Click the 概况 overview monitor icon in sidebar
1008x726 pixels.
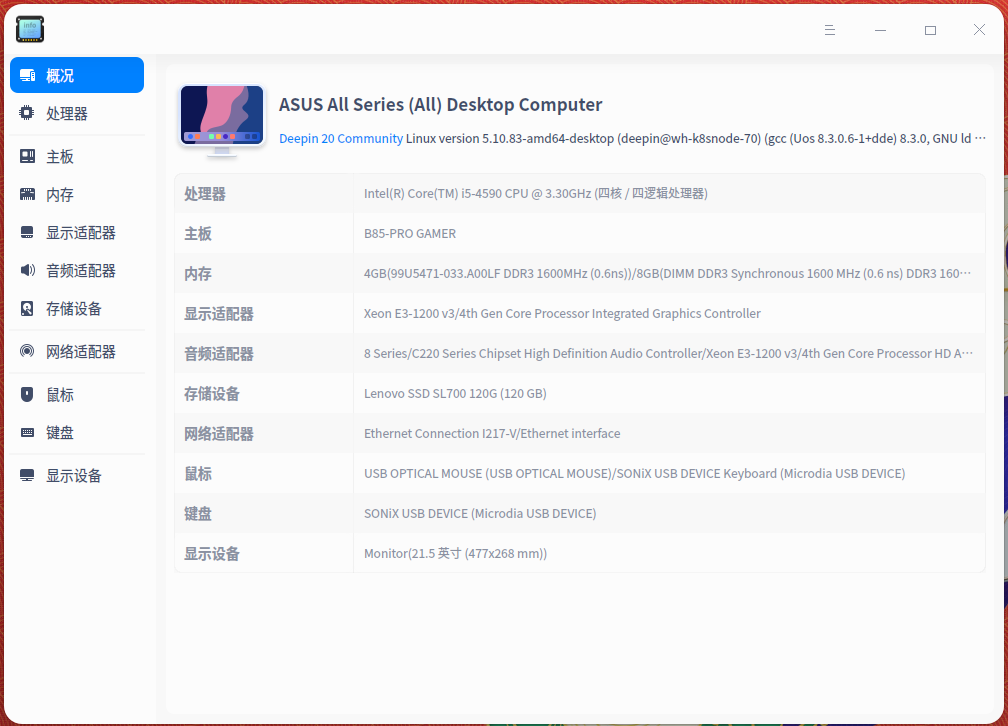pyautogui.click(x=27, y=75)
